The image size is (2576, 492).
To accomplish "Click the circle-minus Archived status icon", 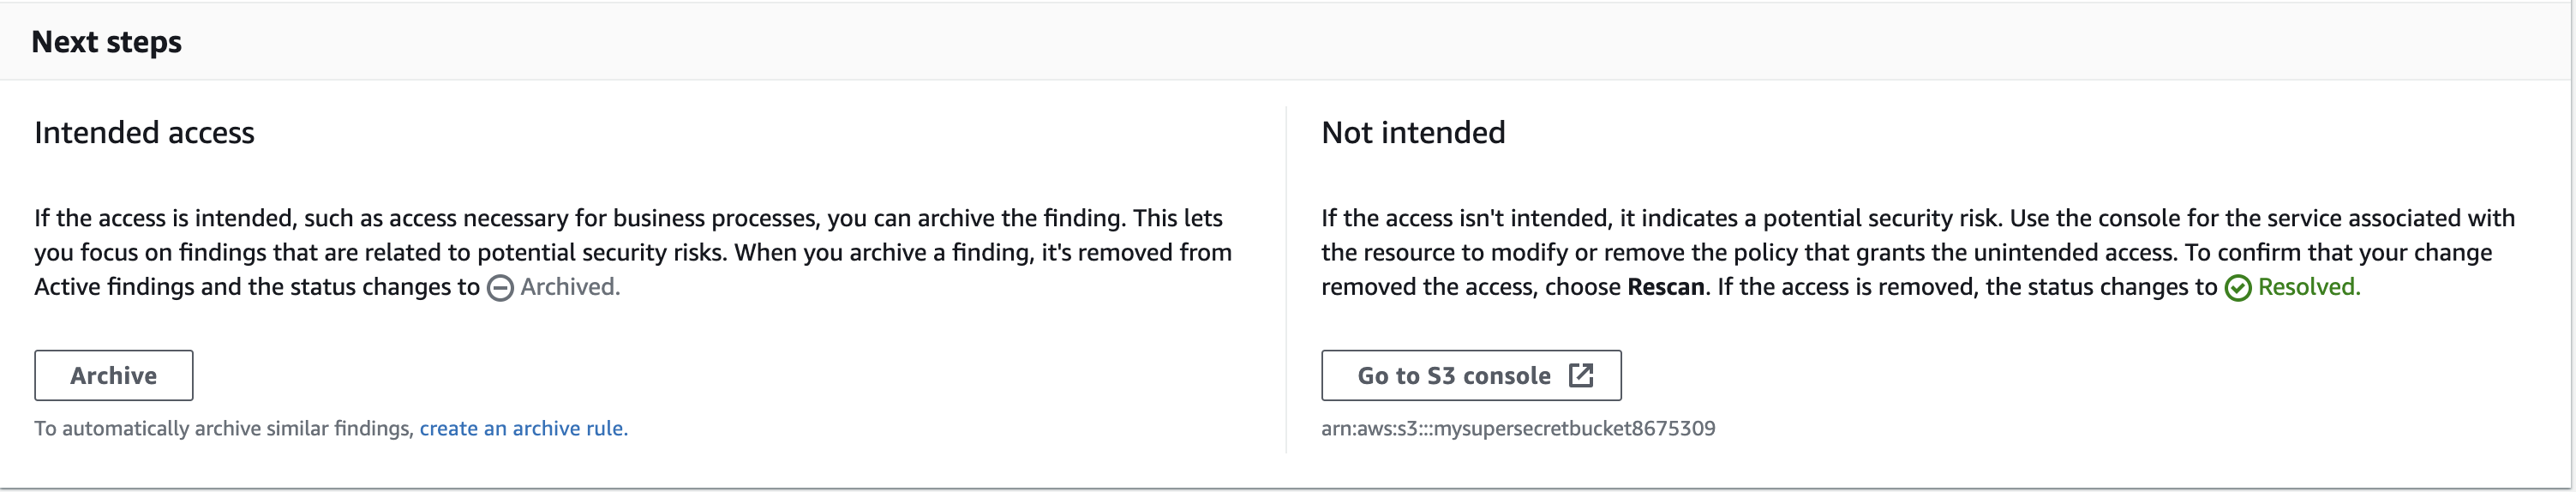I will pyautogui.click(x=500, y=288).
